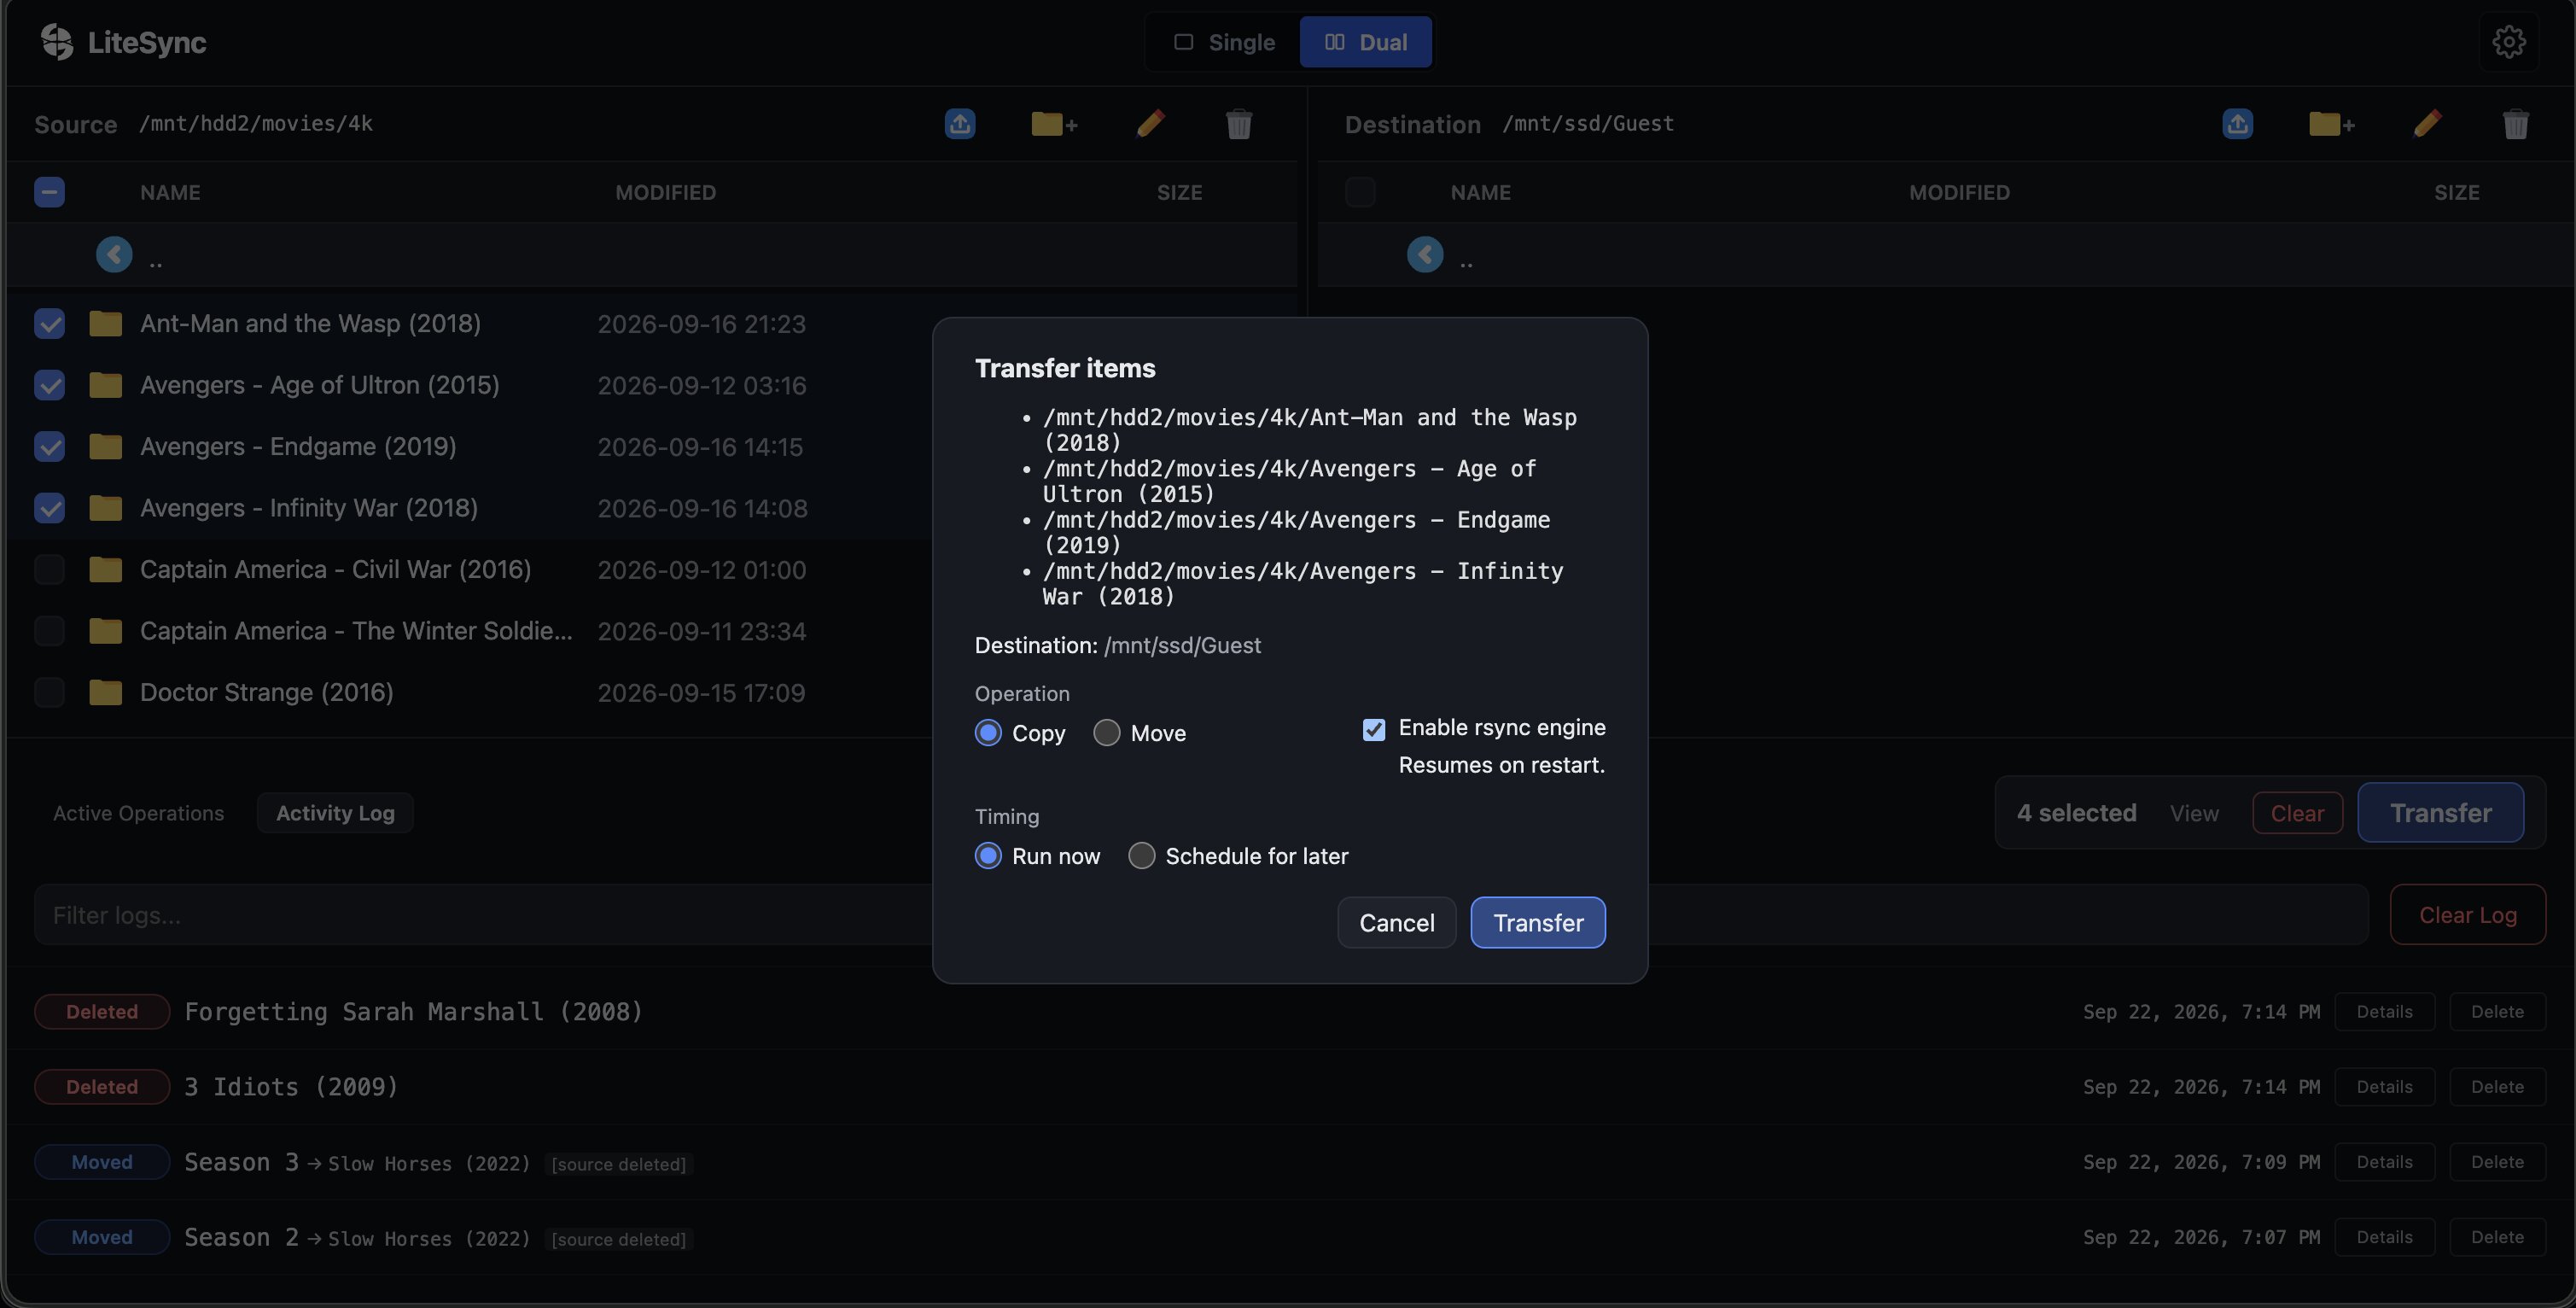Sort Destination list by MODIFIED header
Screen dimensions: 2576x1308
(1959, 192)
